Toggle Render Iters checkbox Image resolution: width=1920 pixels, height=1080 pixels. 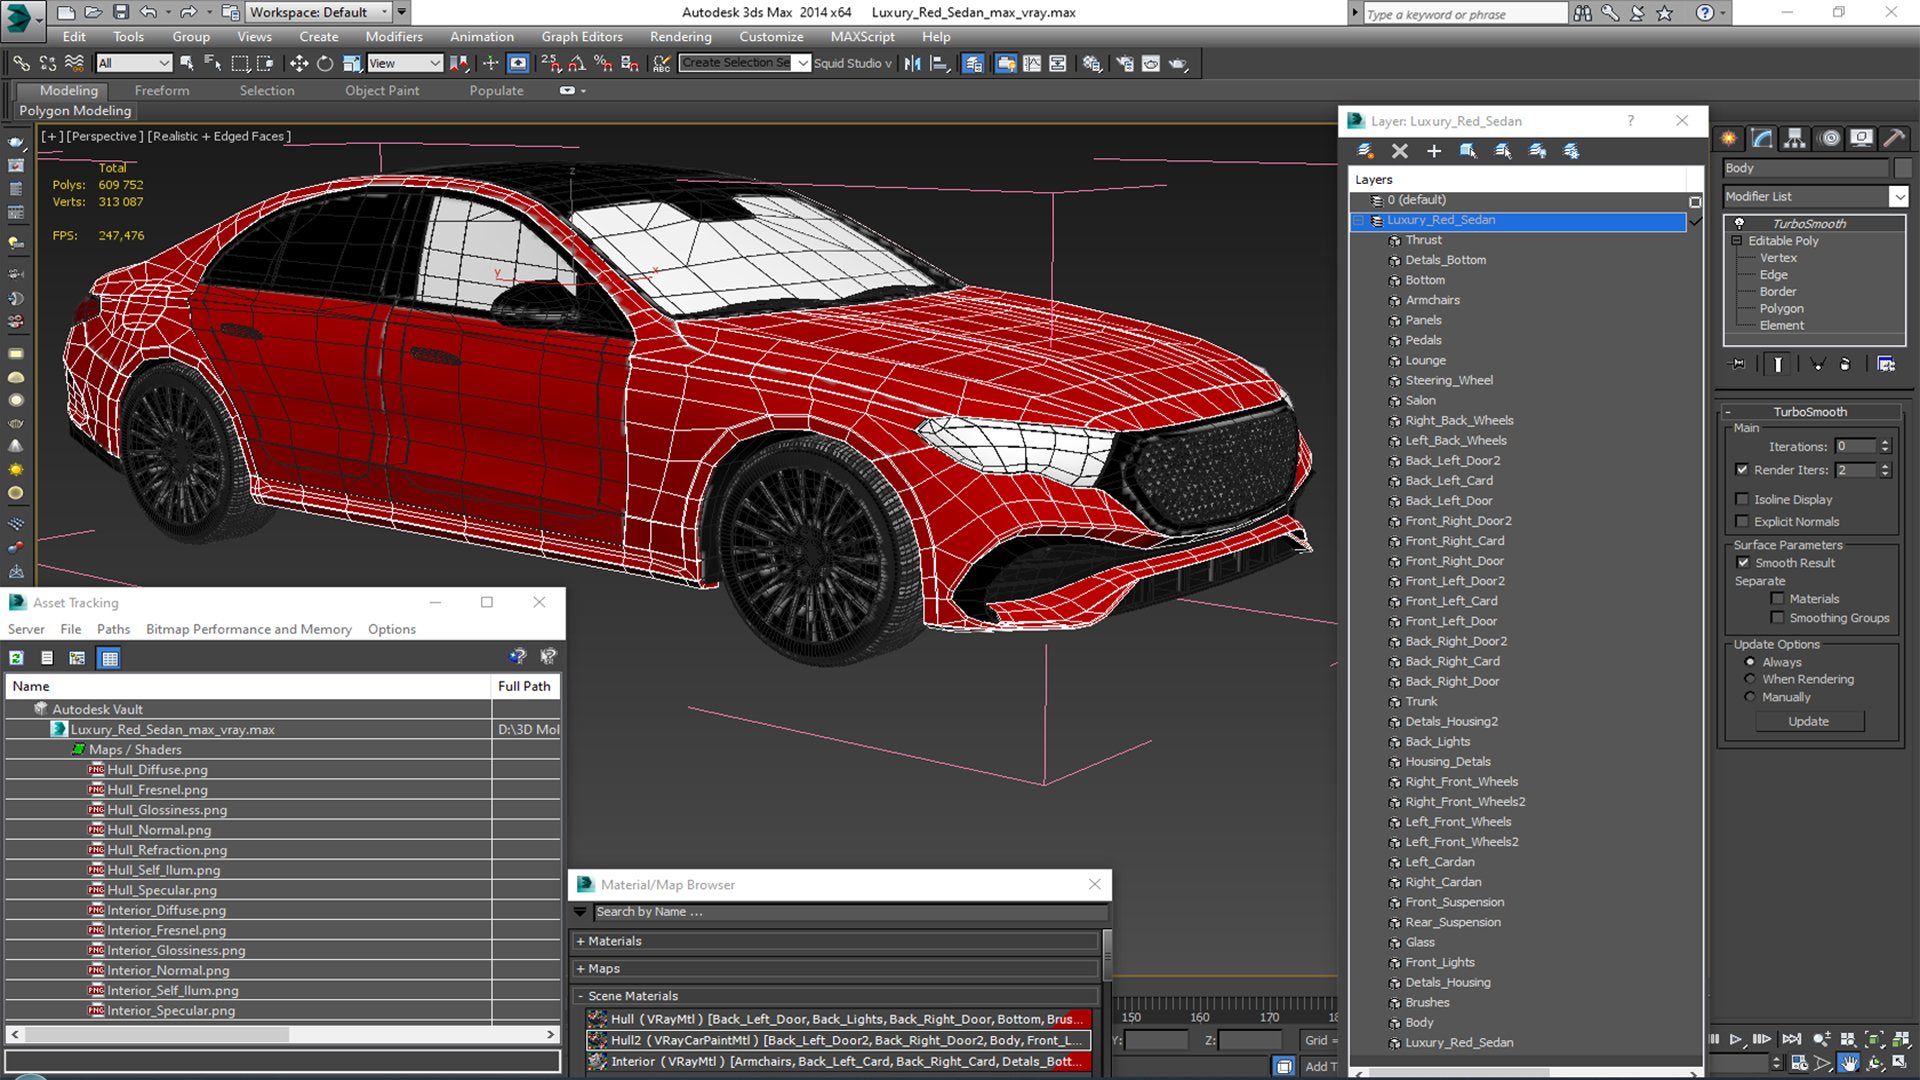[1742, 470]
